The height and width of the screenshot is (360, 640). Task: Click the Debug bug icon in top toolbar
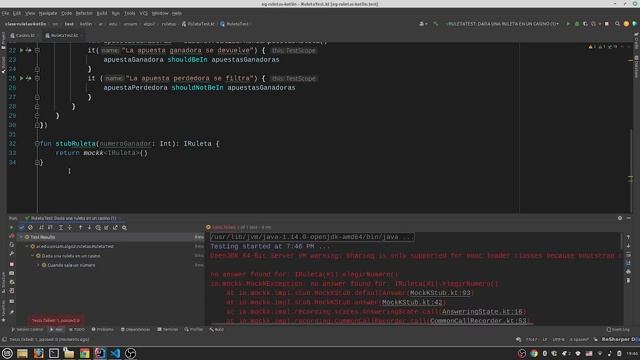pyautogui.click(x=577, y=24)
